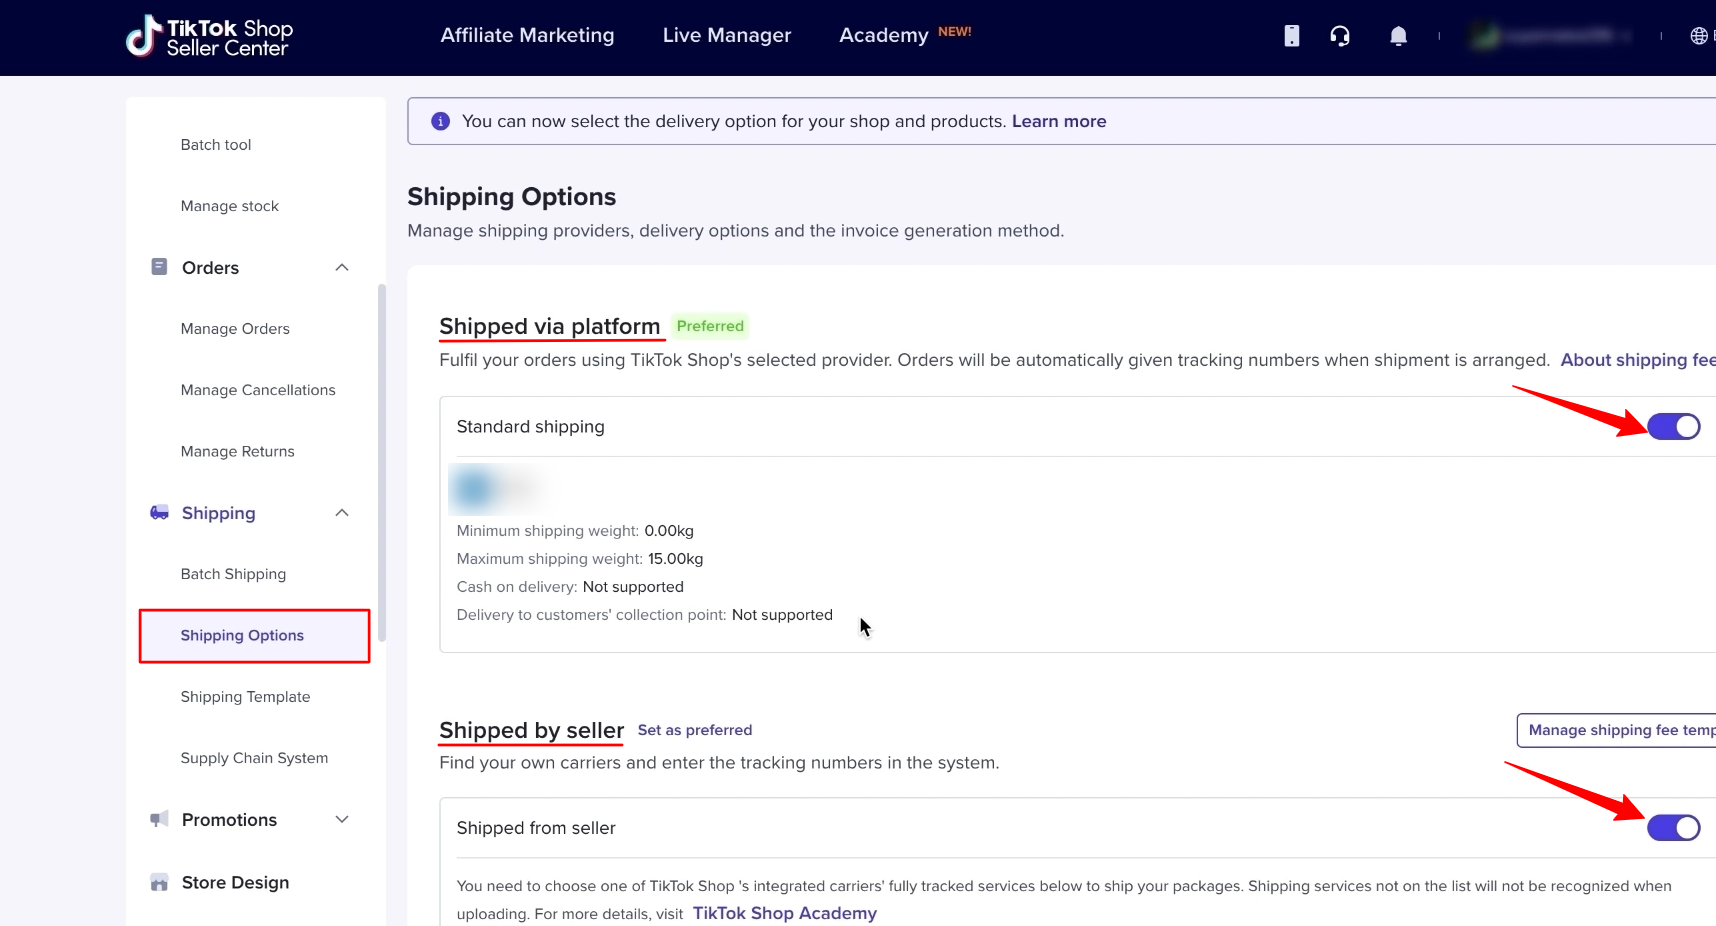
Task: Open Manage stock in sidebar
Action: tap(230, 206)
